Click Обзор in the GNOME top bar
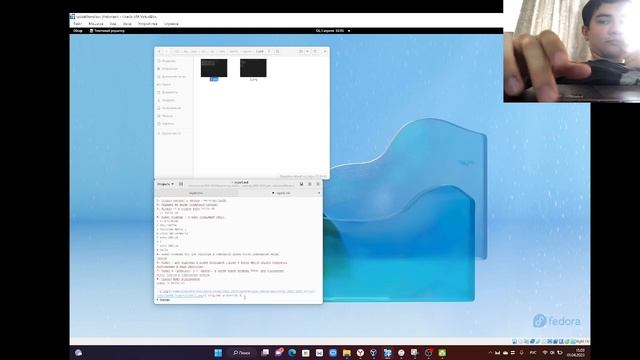Viewport: 640px width, 360px height. (78, 31)
